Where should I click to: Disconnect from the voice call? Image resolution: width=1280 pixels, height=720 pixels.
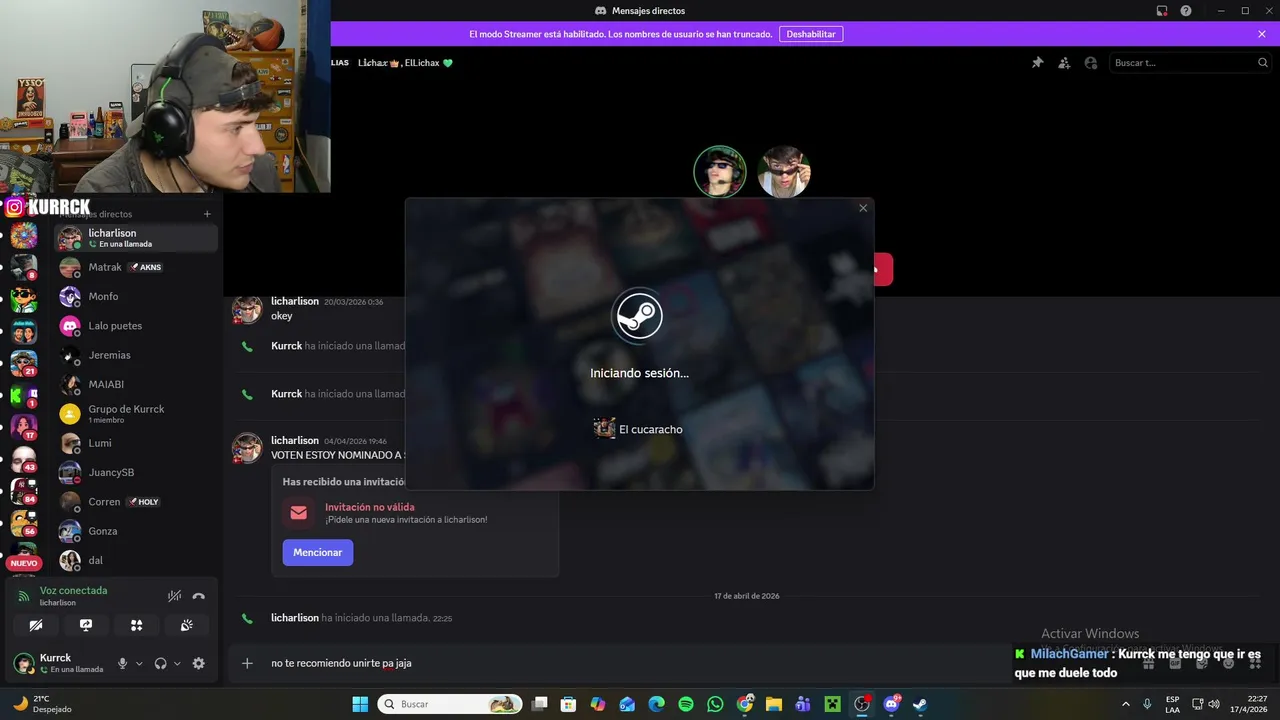click(199, 596)
